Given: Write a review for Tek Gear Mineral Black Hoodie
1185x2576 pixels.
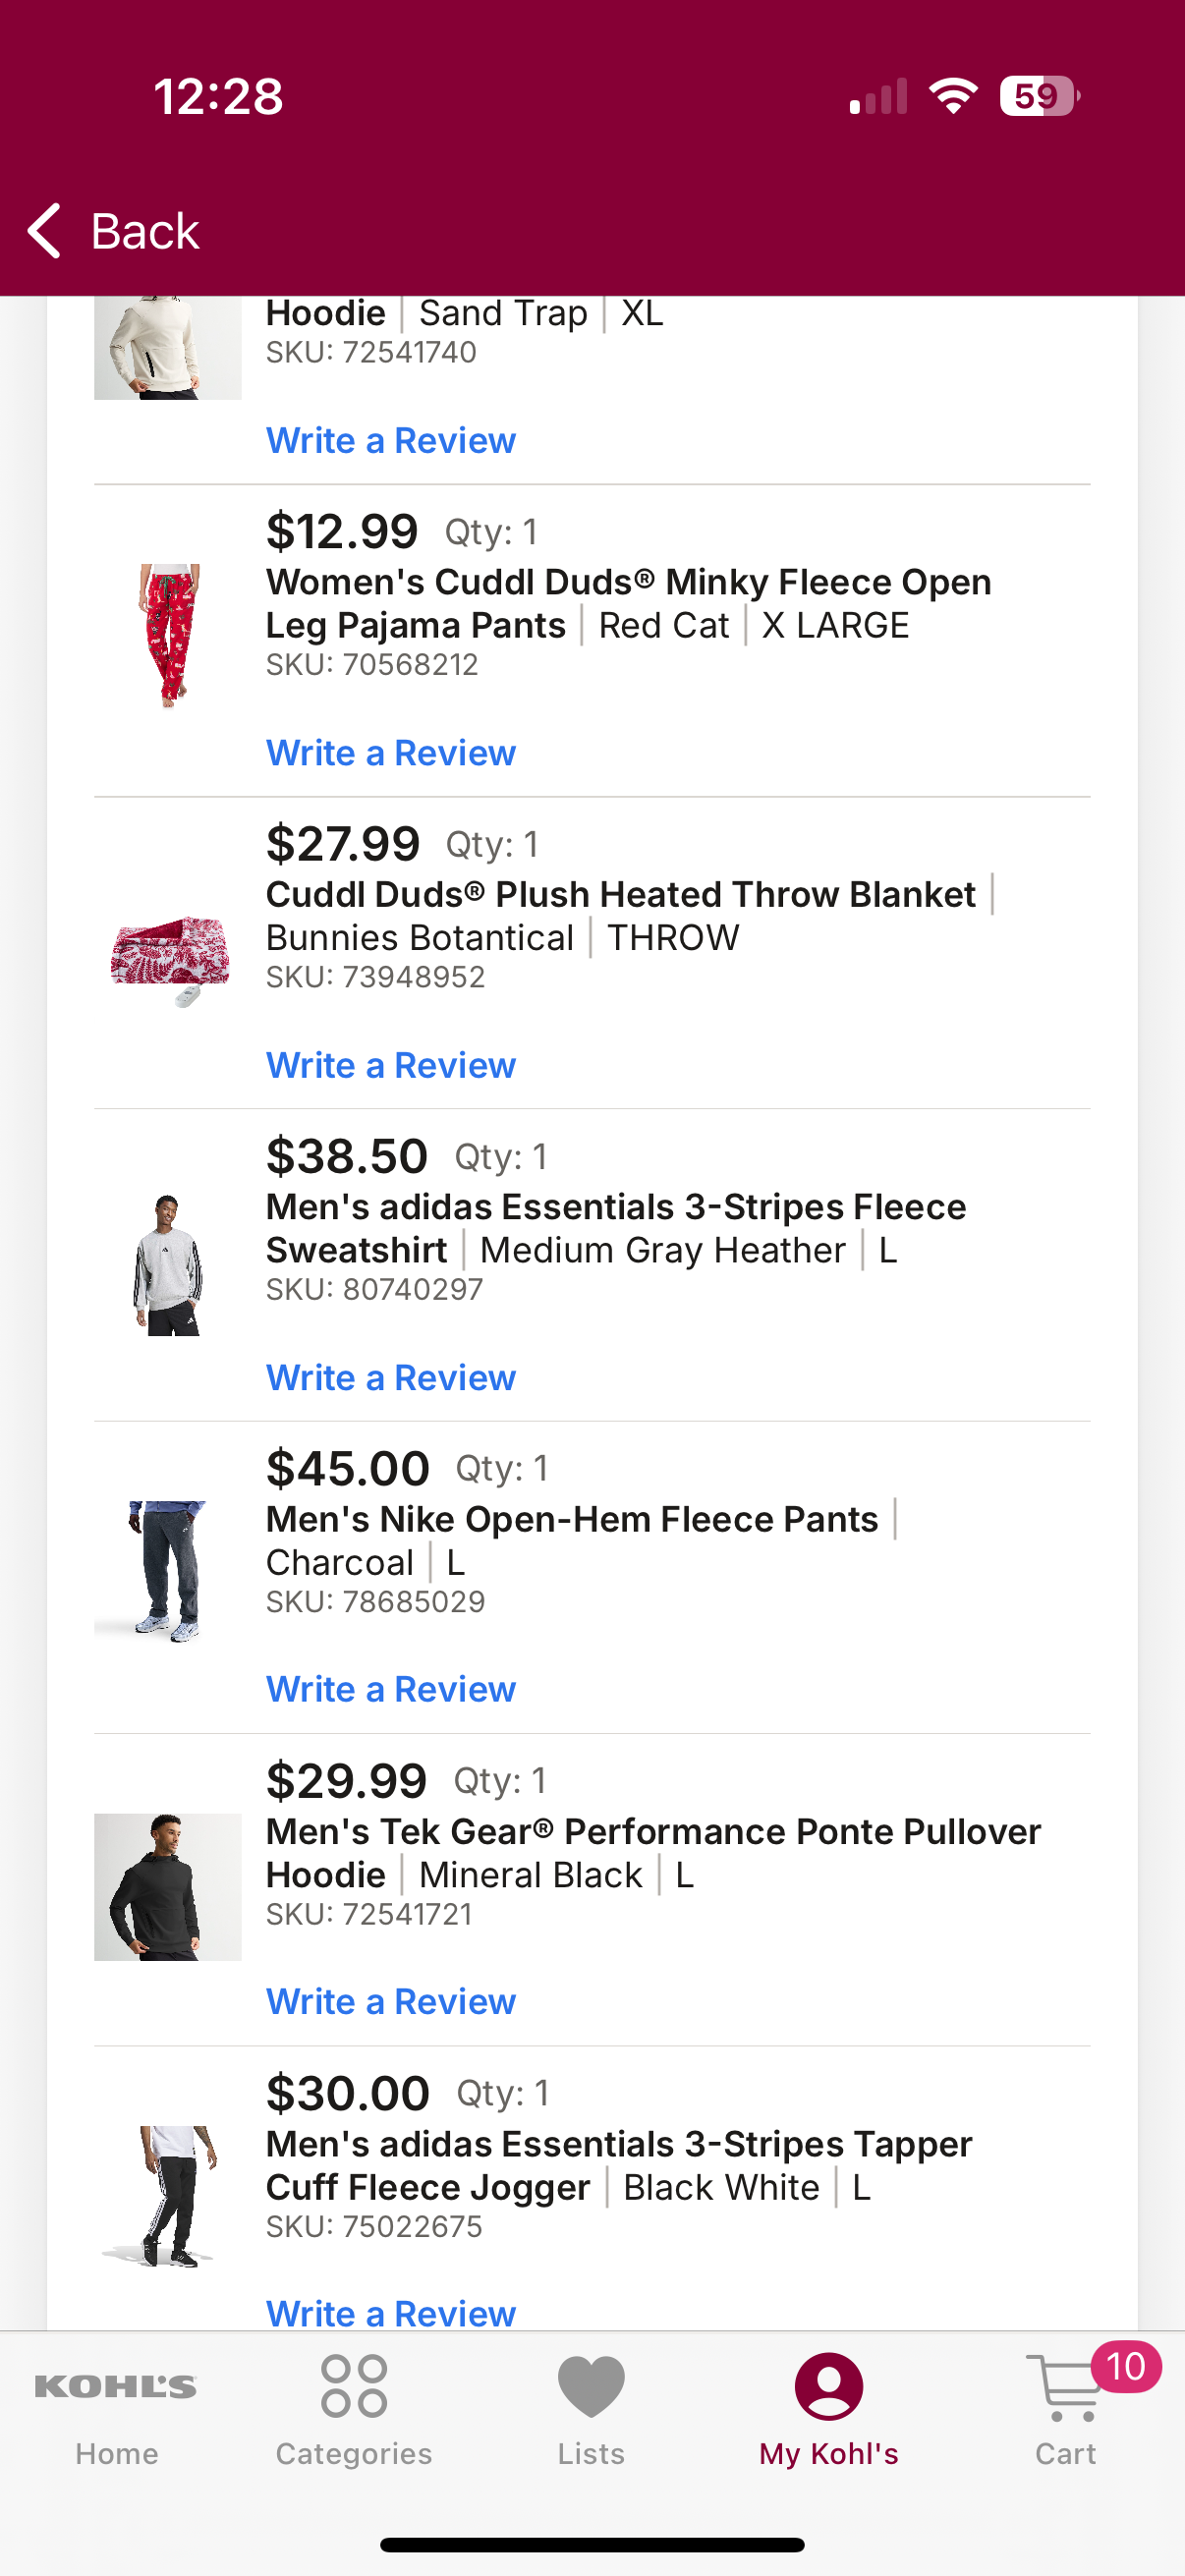Looking at the screenshot, I should (x=391, y=2001).
